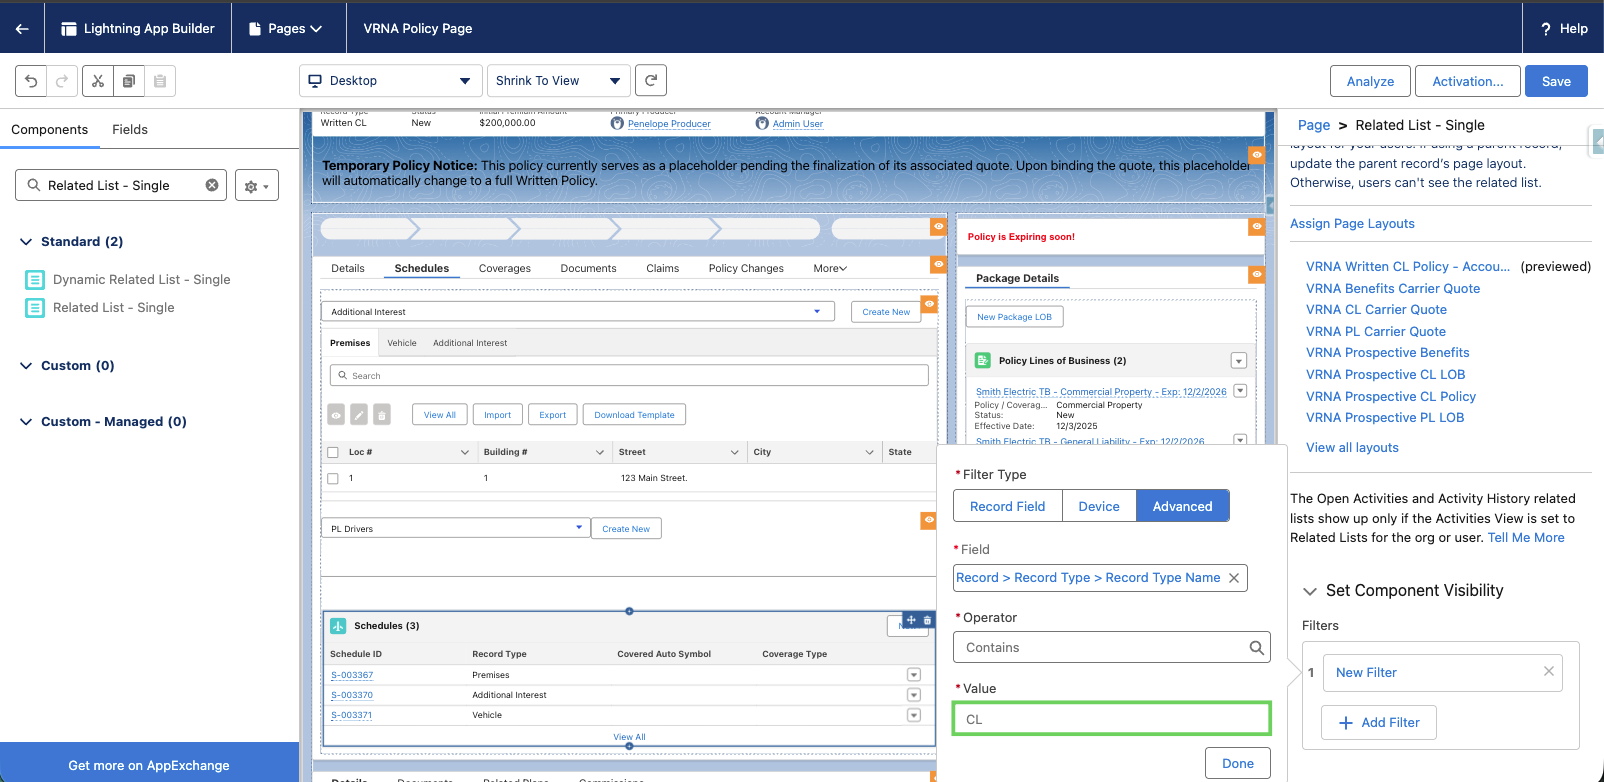
Task: Insert component below the Schedules list
Action: point(629,746)
